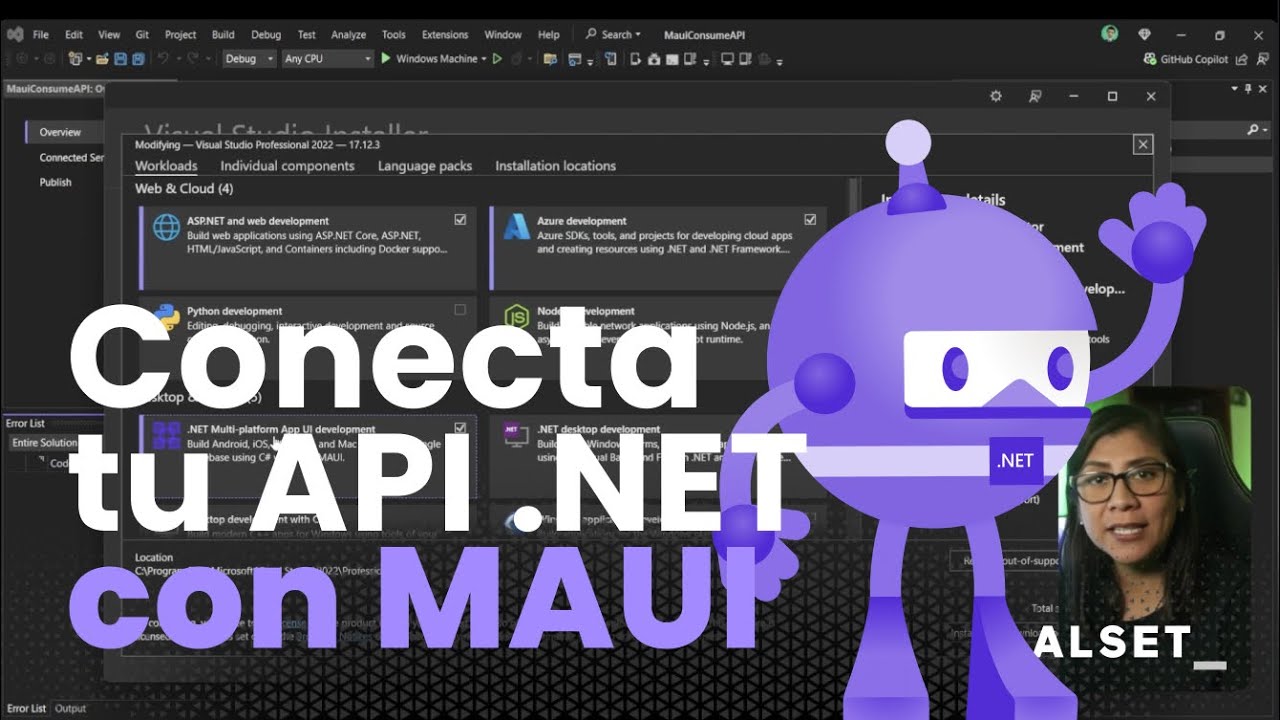Screen dimensions: 1280x720
Task: Click the share icon beside GitHub Copilot
Action: click(1243, 59)
